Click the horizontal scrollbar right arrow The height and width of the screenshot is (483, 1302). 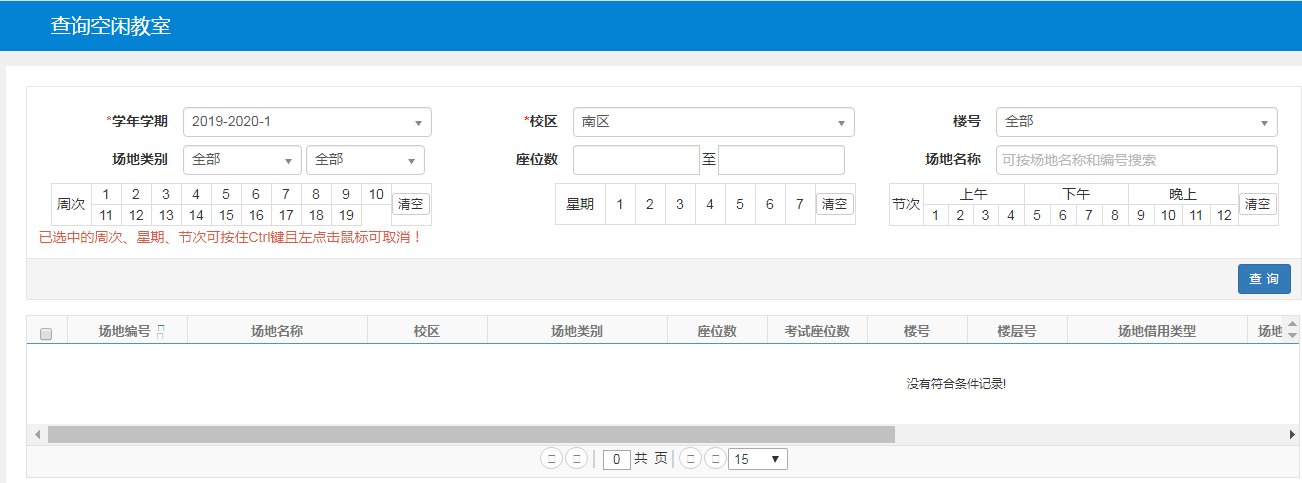point(1293,434)
